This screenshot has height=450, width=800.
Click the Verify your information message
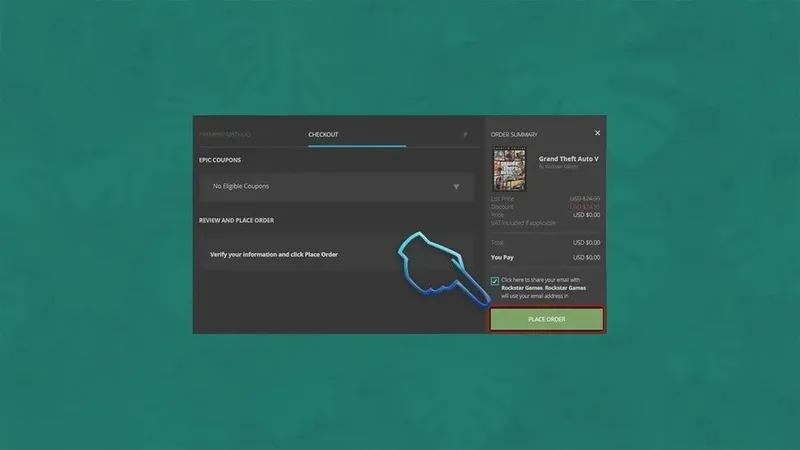click(x=273, y=255)
